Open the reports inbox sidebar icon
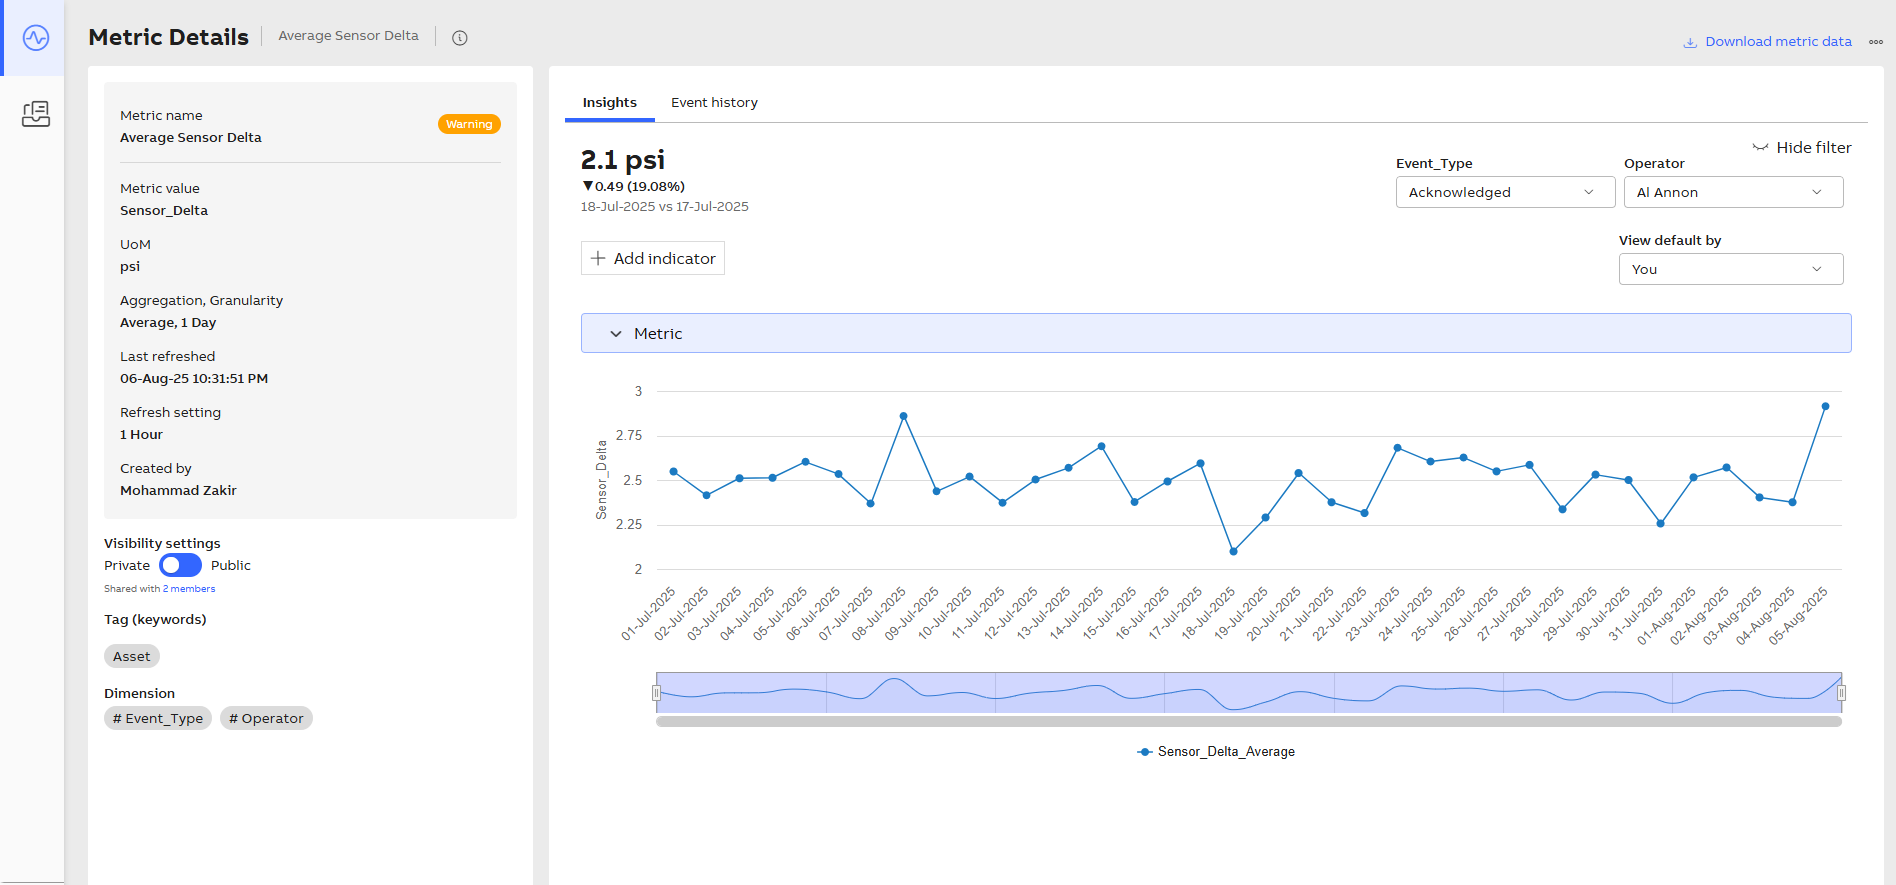 pos(36,114)
